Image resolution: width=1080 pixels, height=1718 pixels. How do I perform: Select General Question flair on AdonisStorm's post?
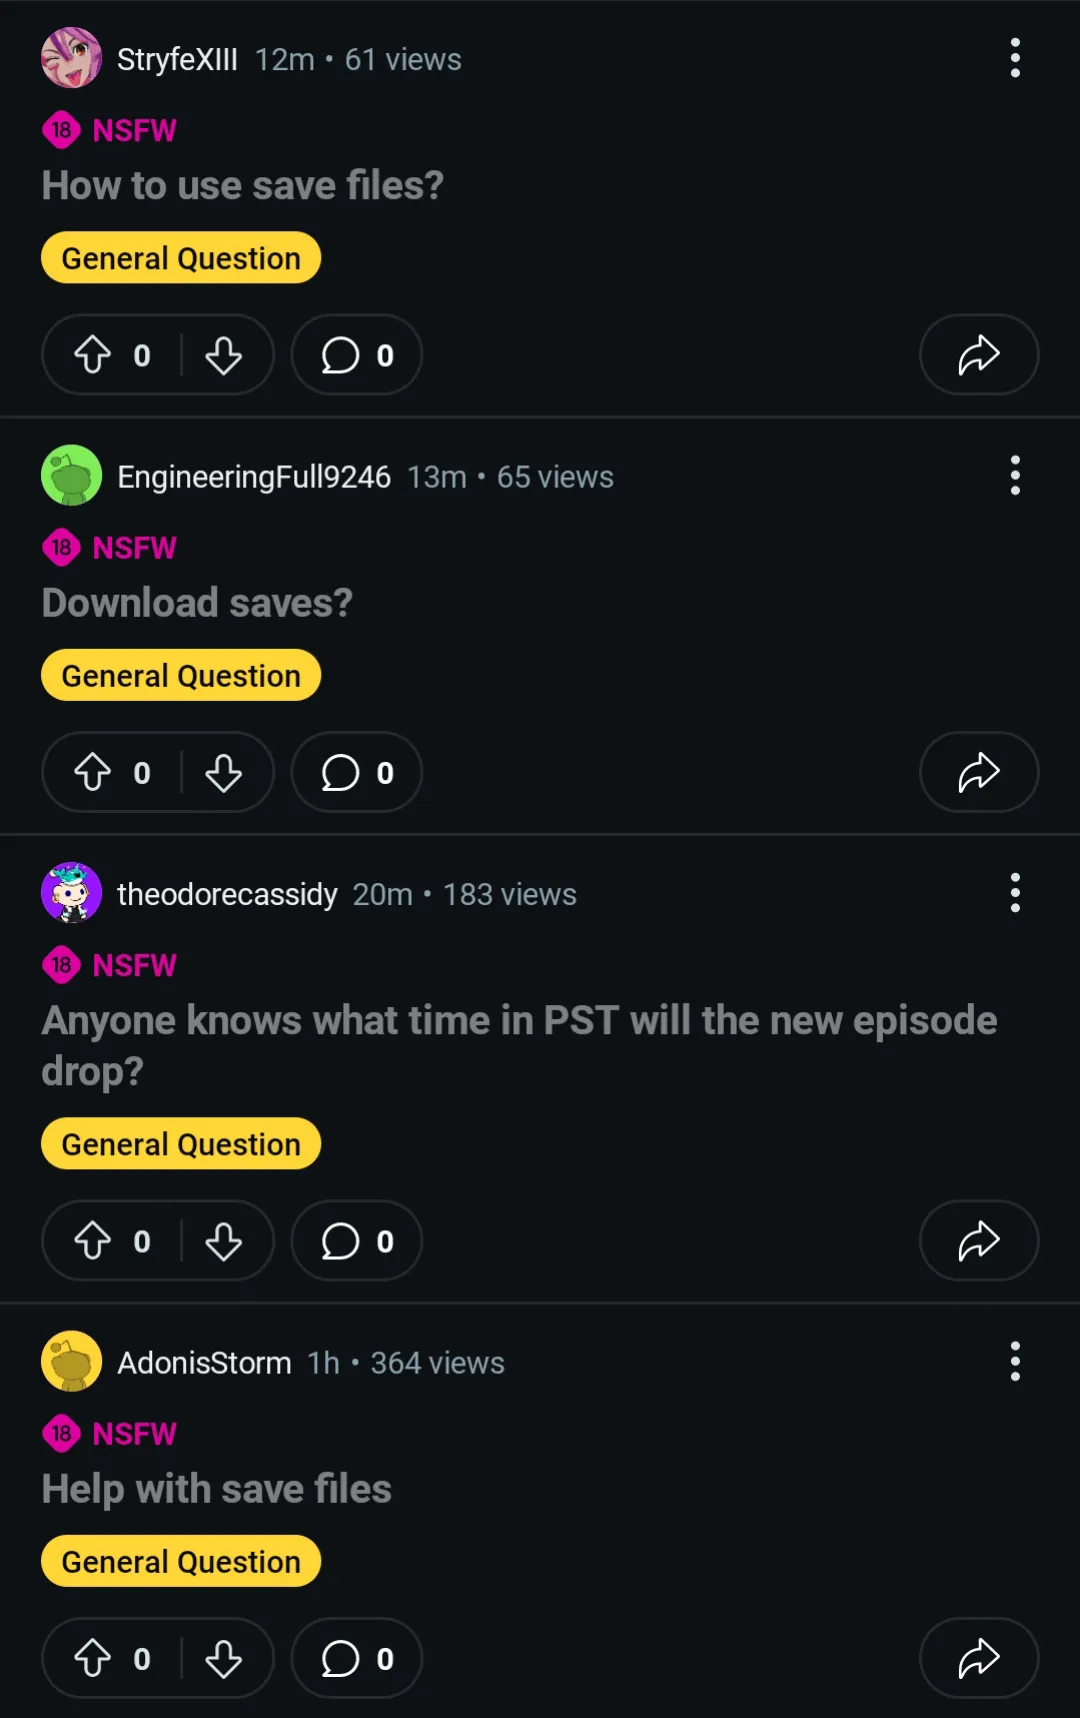[181, 1561]
